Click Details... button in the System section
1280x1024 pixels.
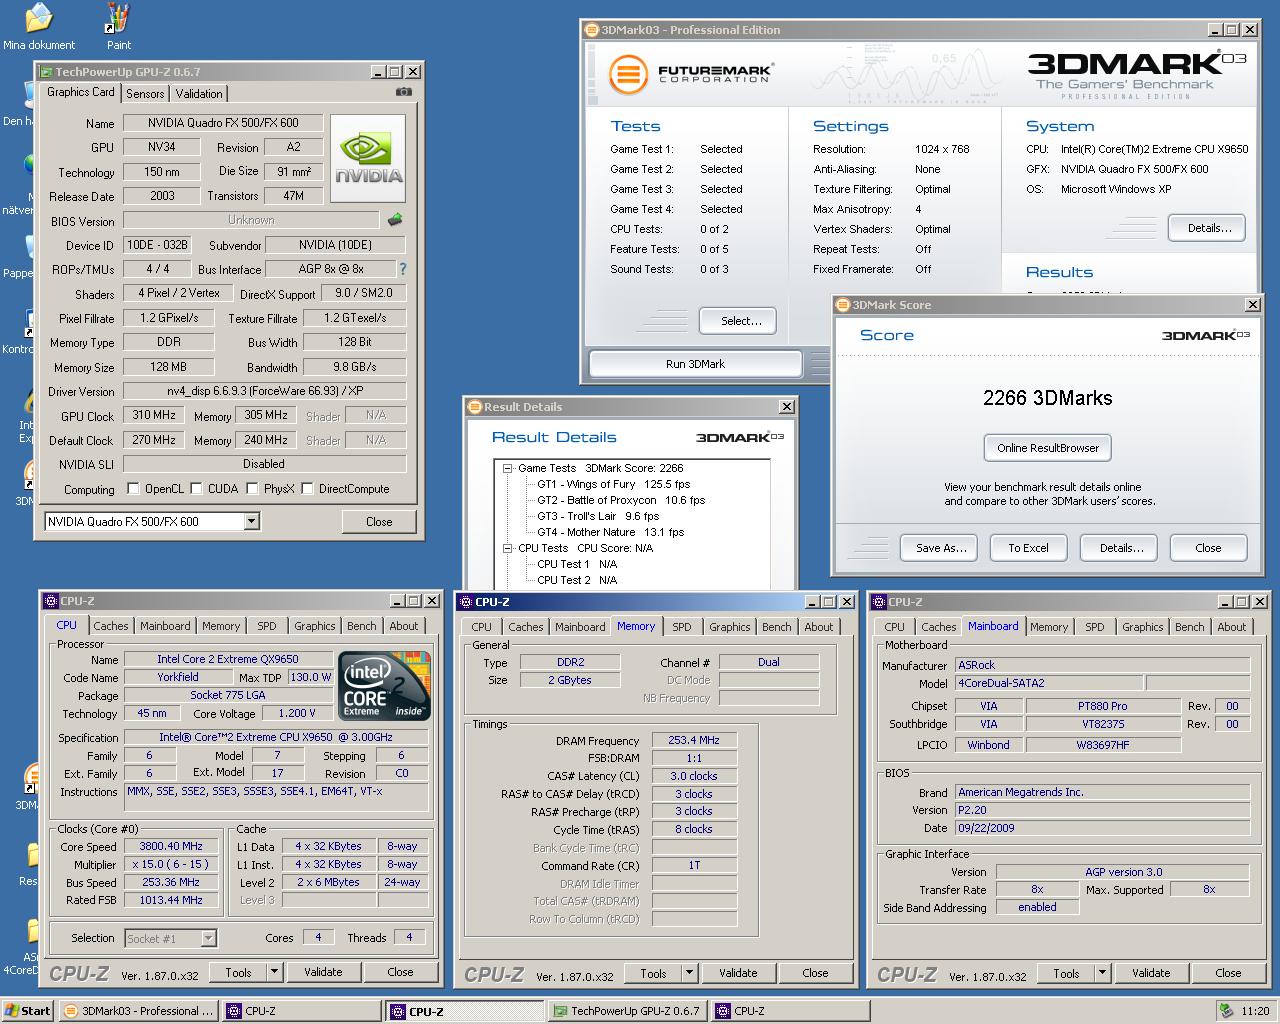click(x=1207, y=228)
